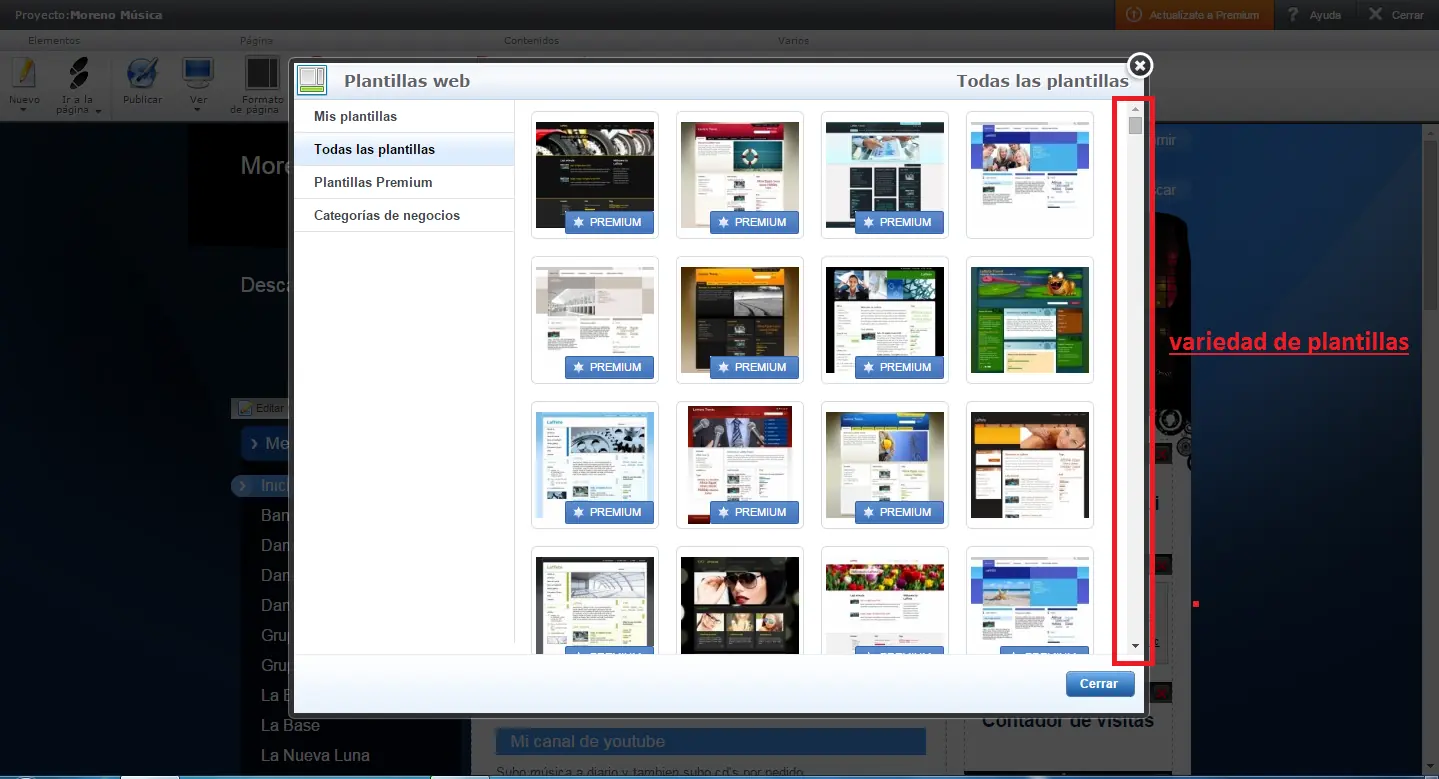Expand the Nuevo dropdown arrow
Screen dimensions: 1439x779
(x=24, y=110)
